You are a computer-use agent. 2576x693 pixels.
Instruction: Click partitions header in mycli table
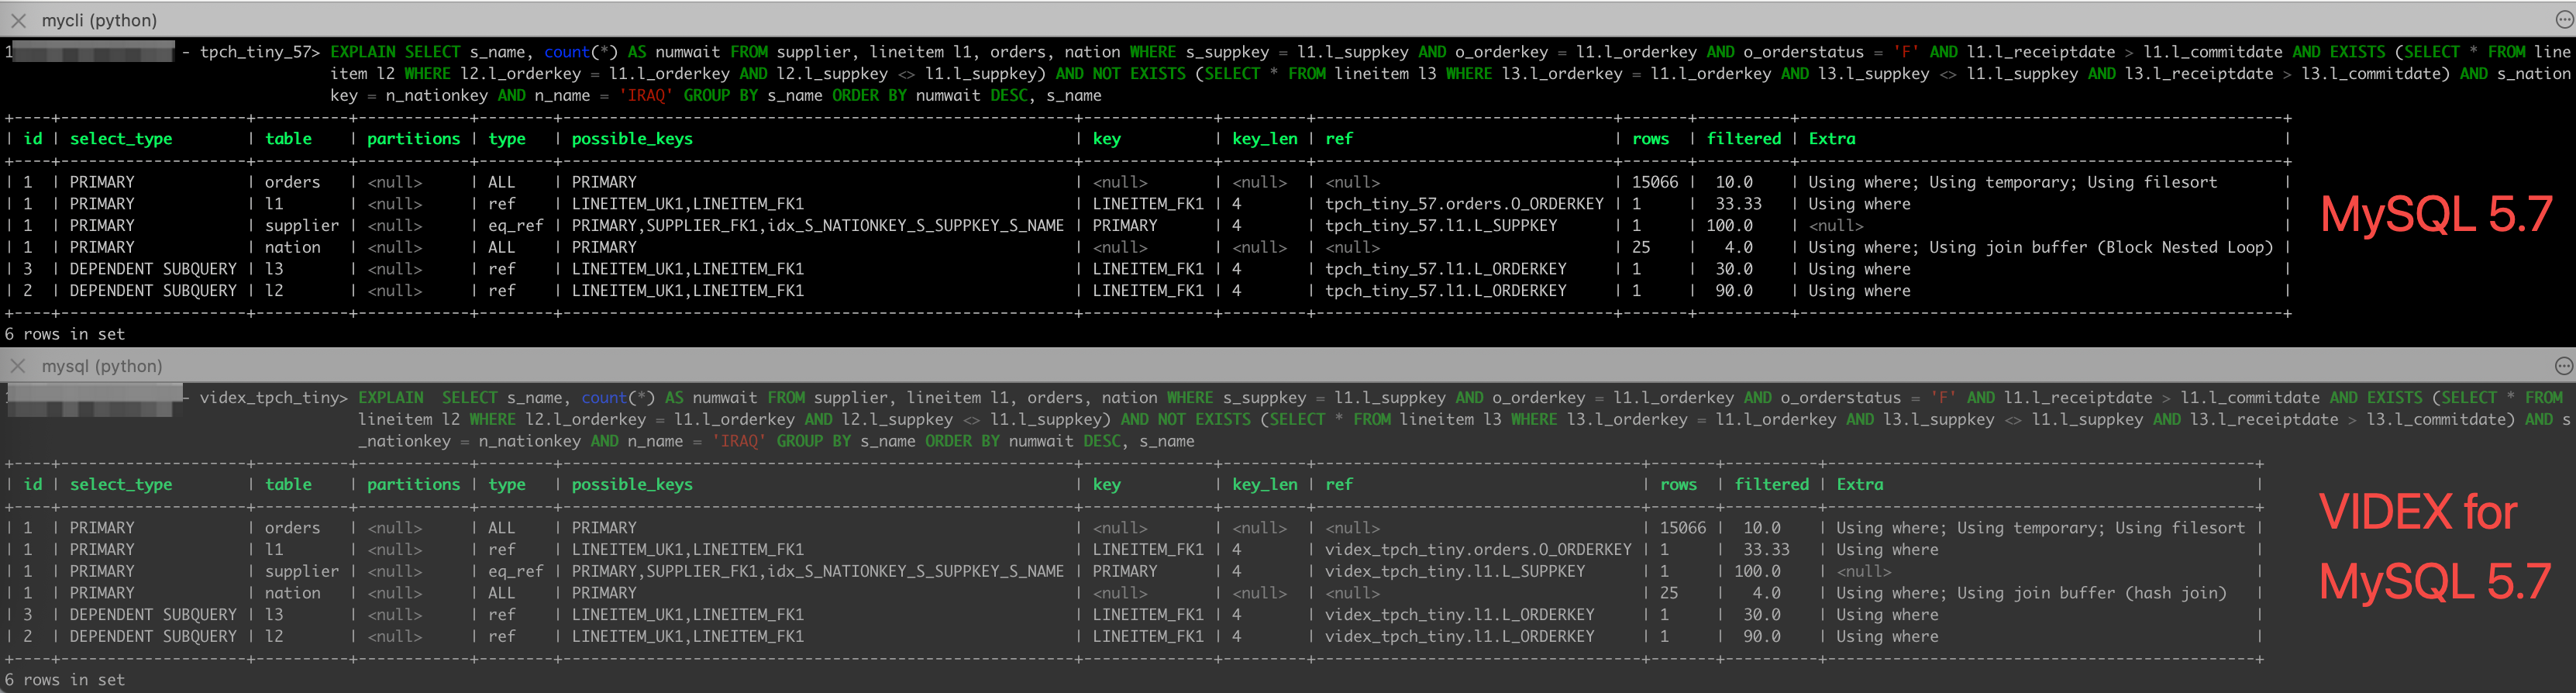413,139
